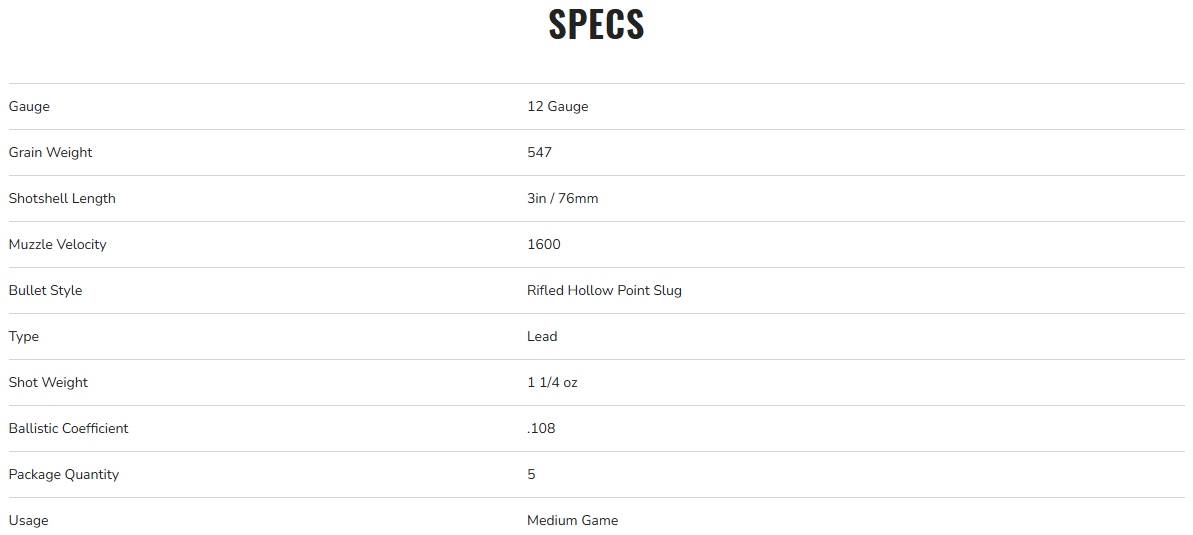The width and height of the screenshot is (1193, 535).
Task: Select the Rifled Hollow Point Slug text
Action: (x=605, y=291)
